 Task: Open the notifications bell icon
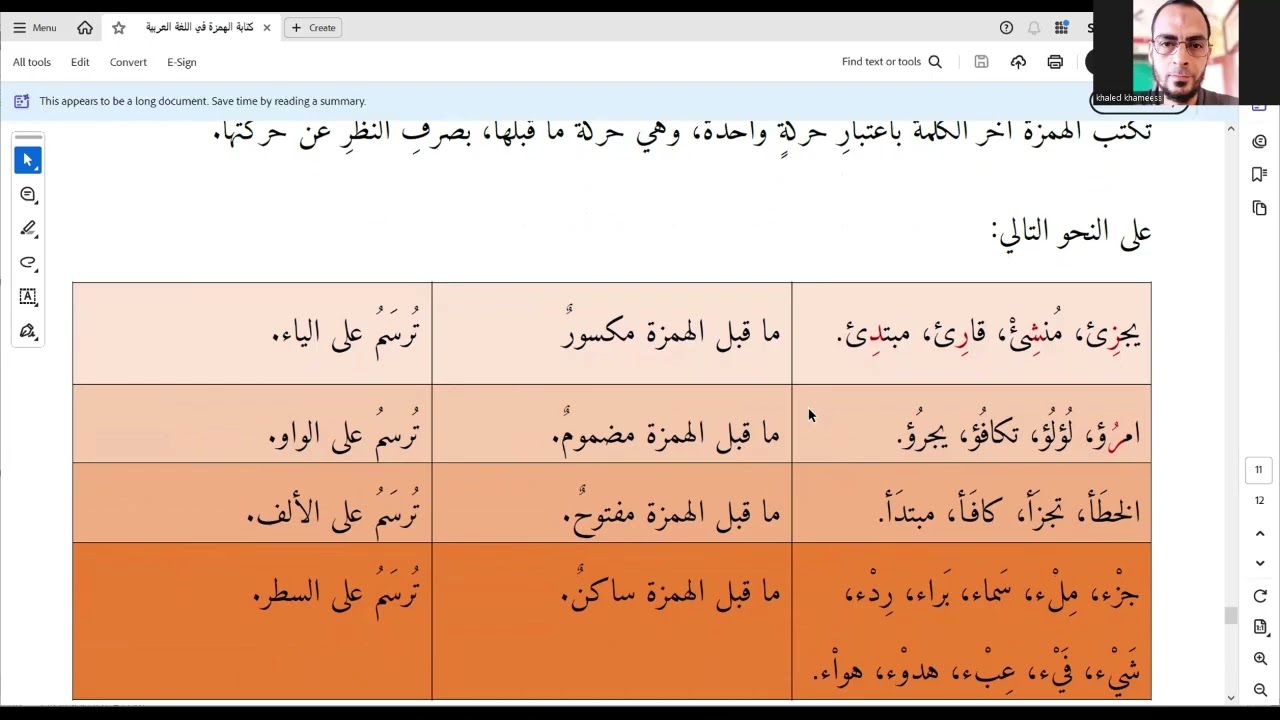click(1034, 28)
